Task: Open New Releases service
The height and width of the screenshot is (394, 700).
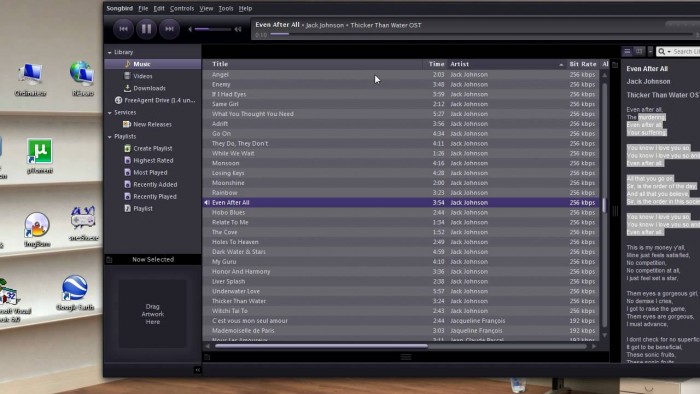Action: [x=153, y=124]
